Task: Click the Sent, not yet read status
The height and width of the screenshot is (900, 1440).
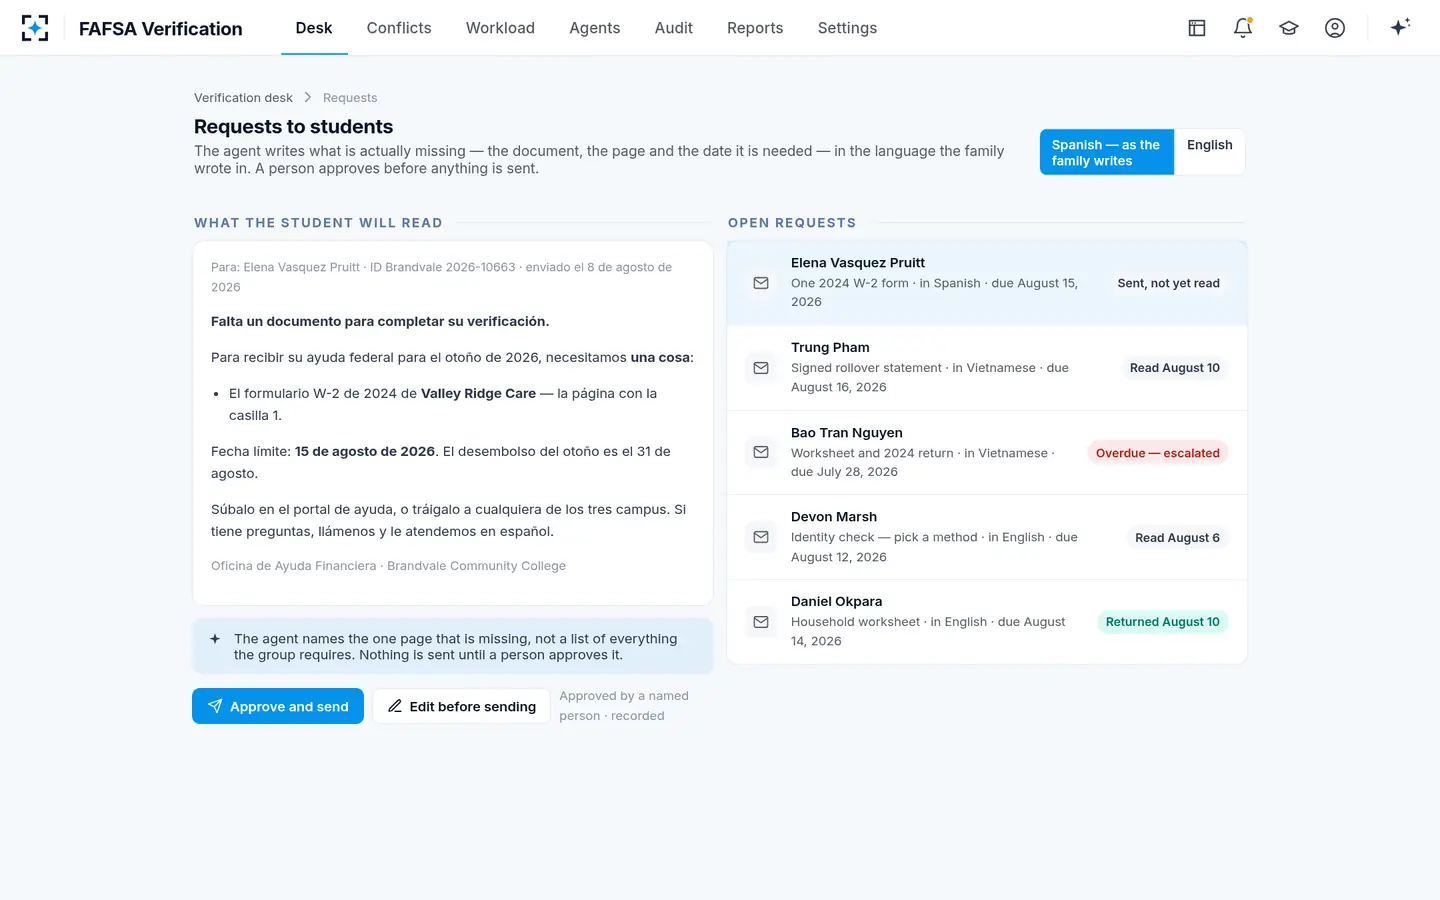Action: pyautogui.click(x=1169, y=283)
